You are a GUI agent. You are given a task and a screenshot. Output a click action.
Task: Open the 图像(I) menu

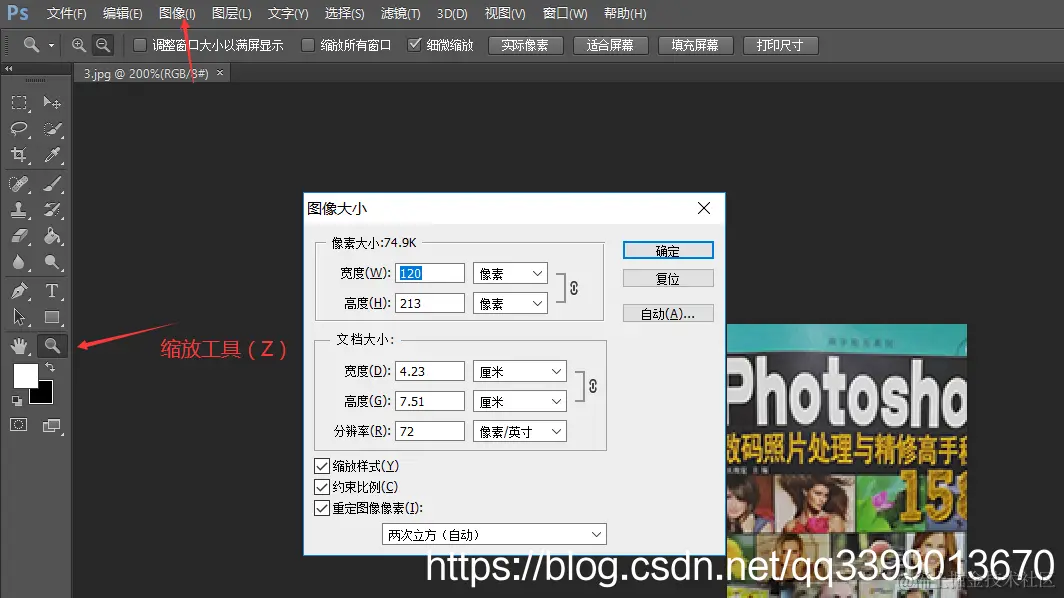tap(176, 13)
